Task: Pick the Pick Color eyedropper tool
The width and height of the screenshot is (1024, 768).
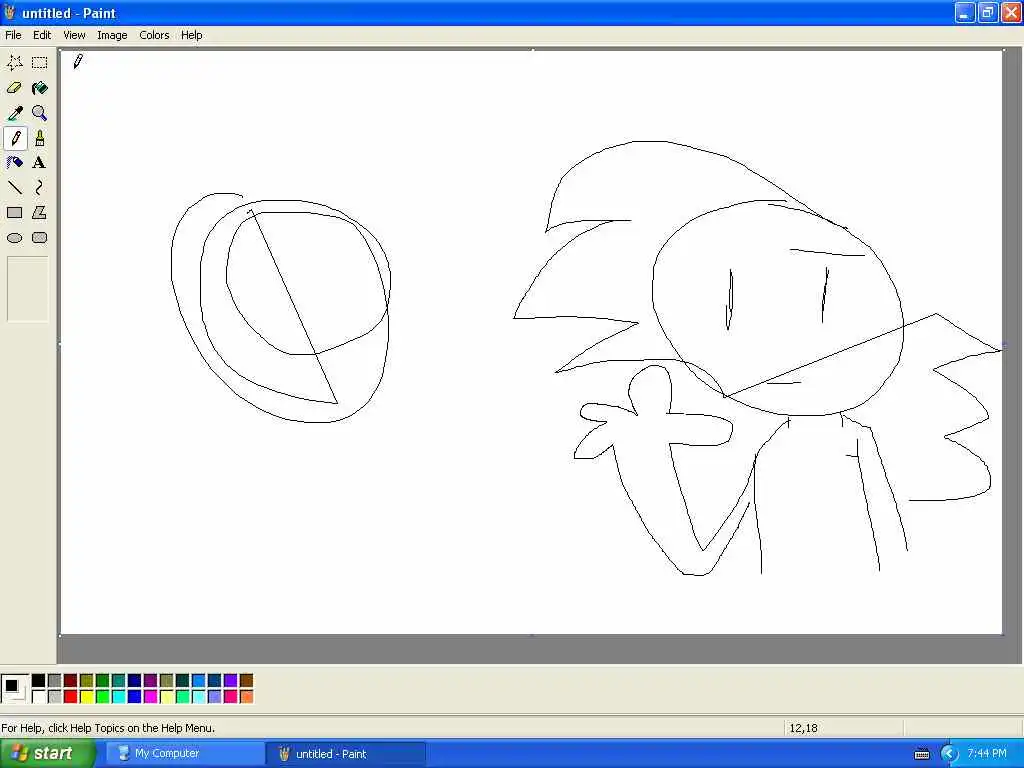Action: point(14,113)
